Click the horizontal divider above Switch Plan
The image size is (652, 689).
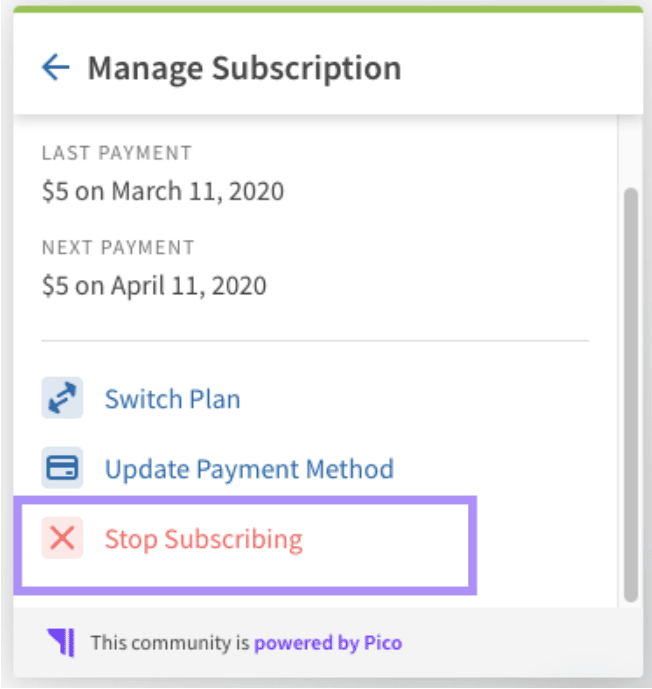(315, 341)
